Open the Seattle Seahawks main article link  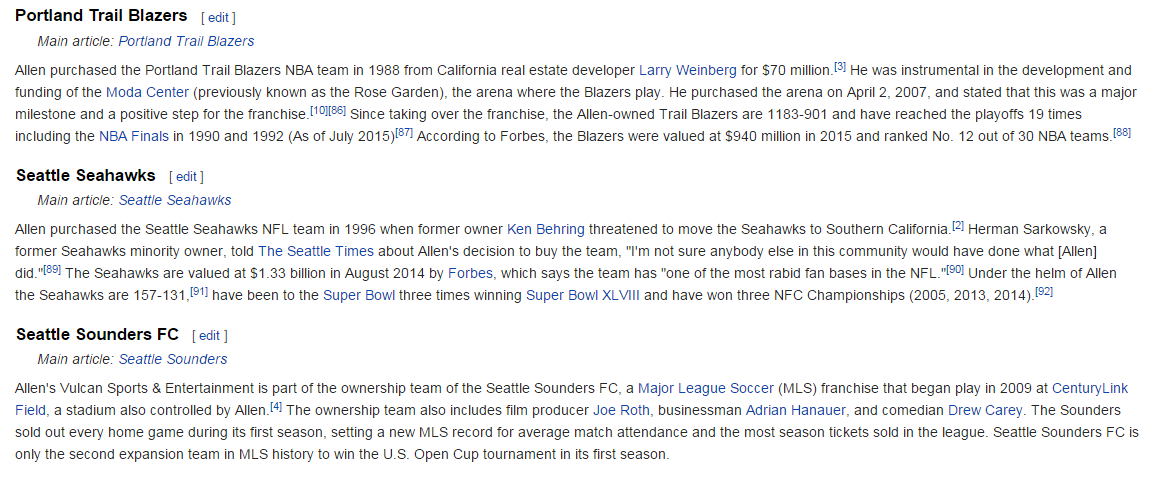[x=175, y=200]
